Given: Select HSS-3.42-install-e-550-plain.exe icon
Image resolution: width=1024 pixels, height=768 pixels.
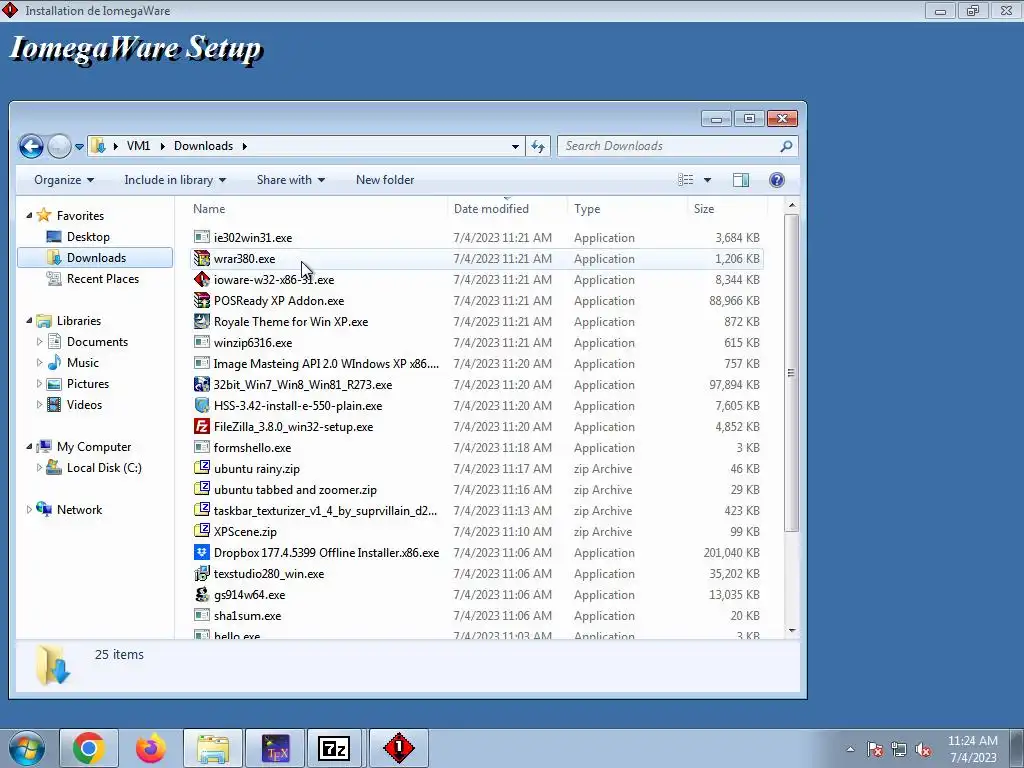Looking at the screenshot, I should (x=202, y=406).
